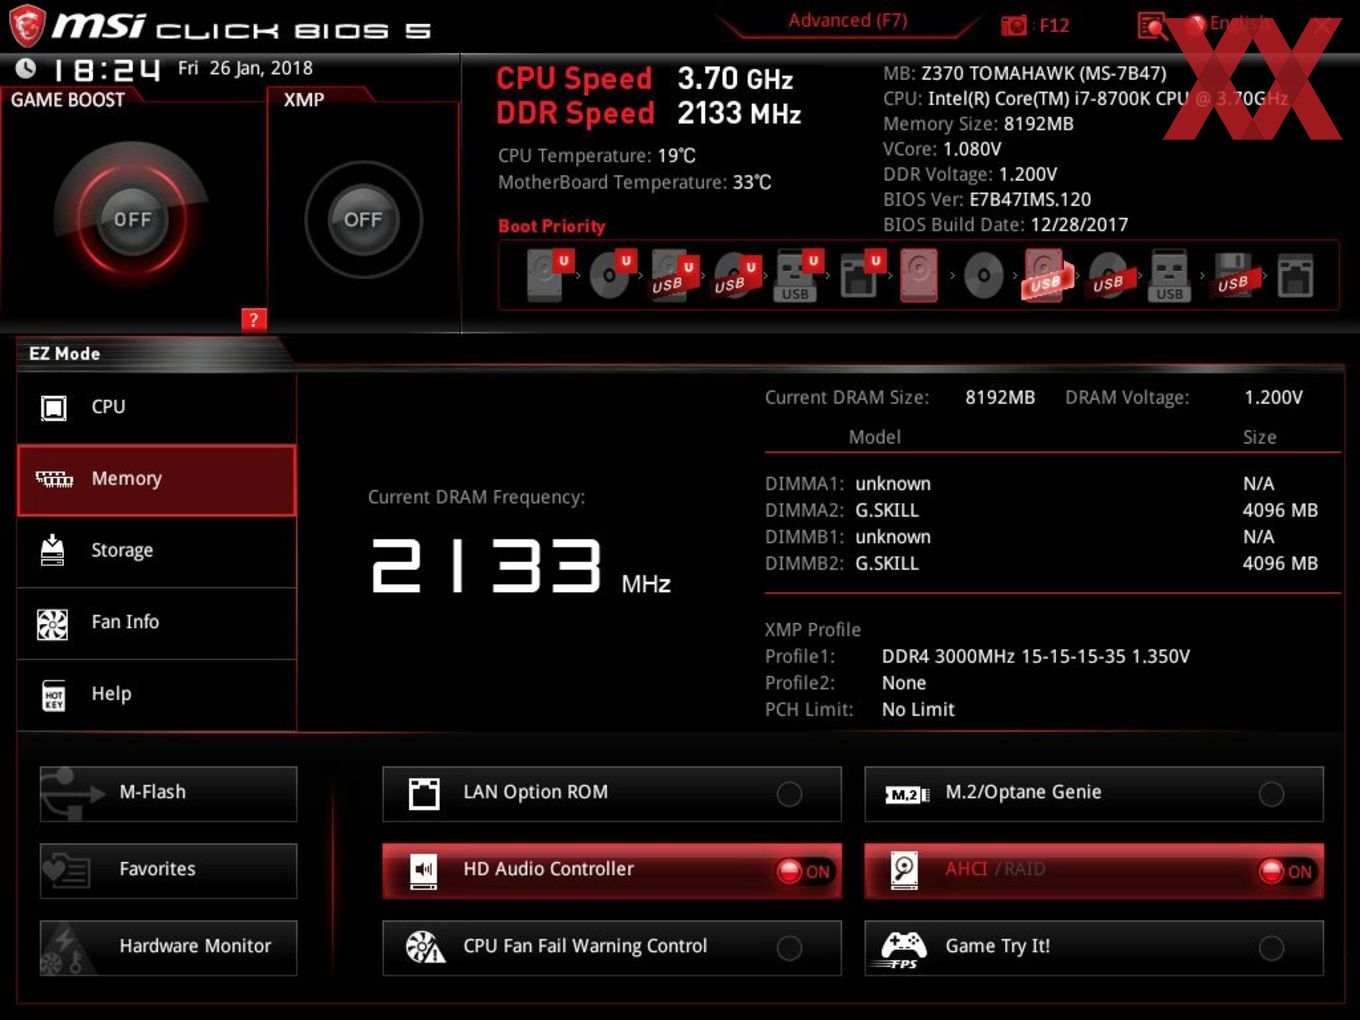Click the system time 18:24

(x=106, y=69)
